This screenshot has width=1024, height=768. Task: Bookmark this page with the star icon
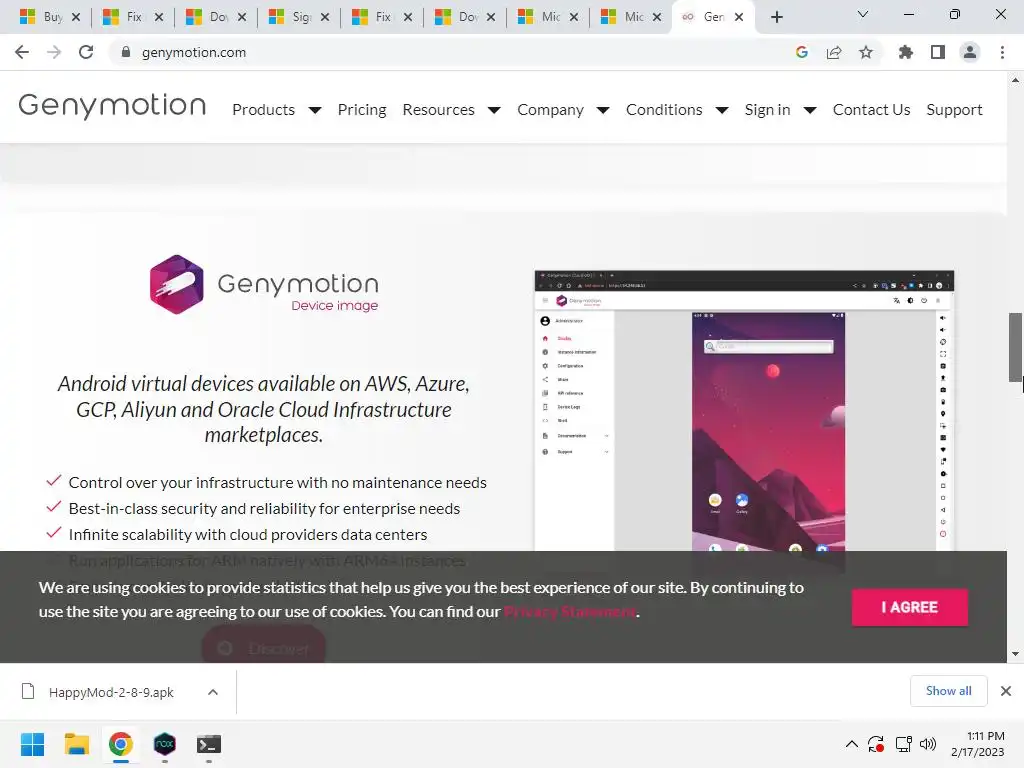[x=866, y=52]
